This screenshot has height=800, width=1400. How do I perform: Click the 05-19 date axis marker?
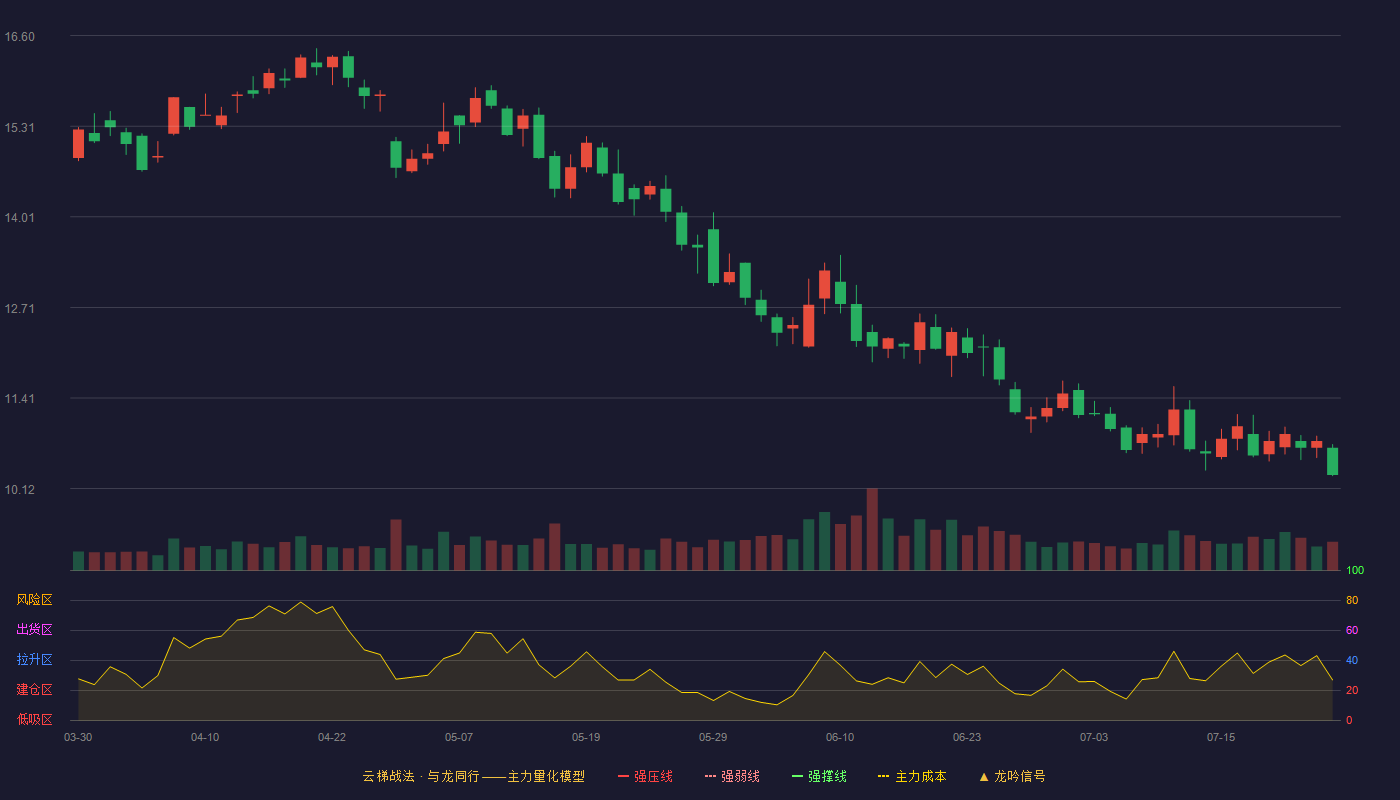point(586,737)
